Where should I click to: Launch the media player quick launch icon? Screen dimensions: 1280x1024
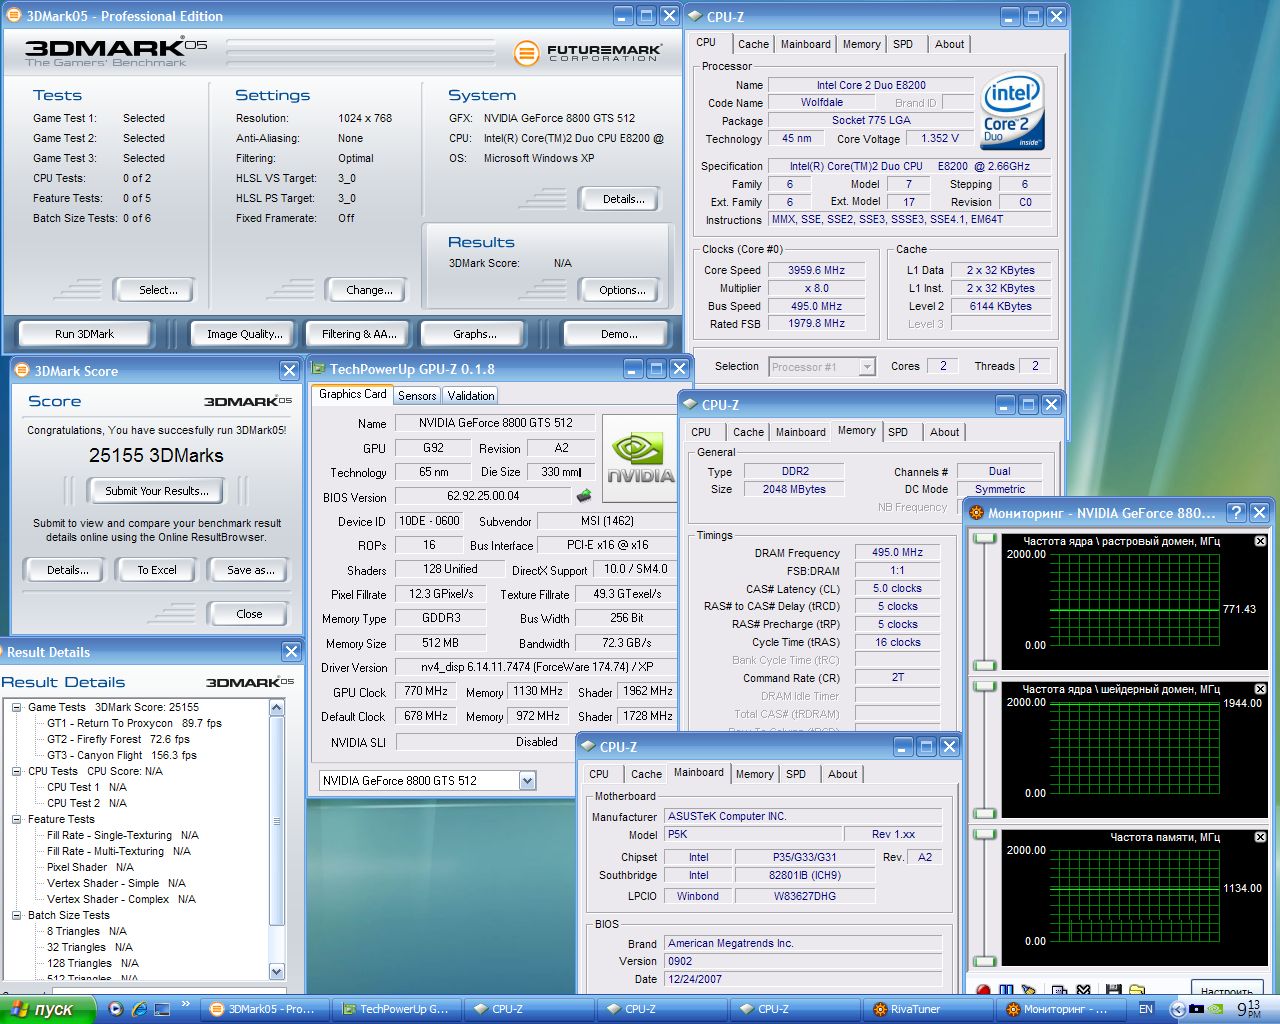115,1009
